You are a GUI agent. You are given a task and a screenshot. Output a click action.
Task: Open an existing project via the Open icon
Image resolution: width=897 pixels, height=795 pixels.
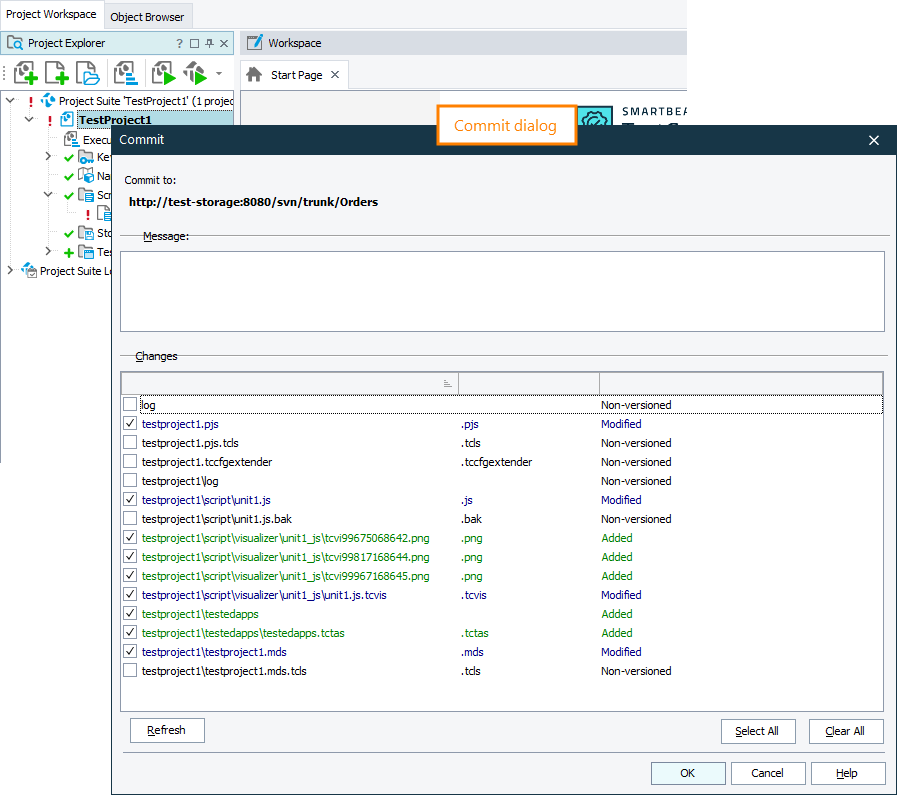[x=88, y=73]
